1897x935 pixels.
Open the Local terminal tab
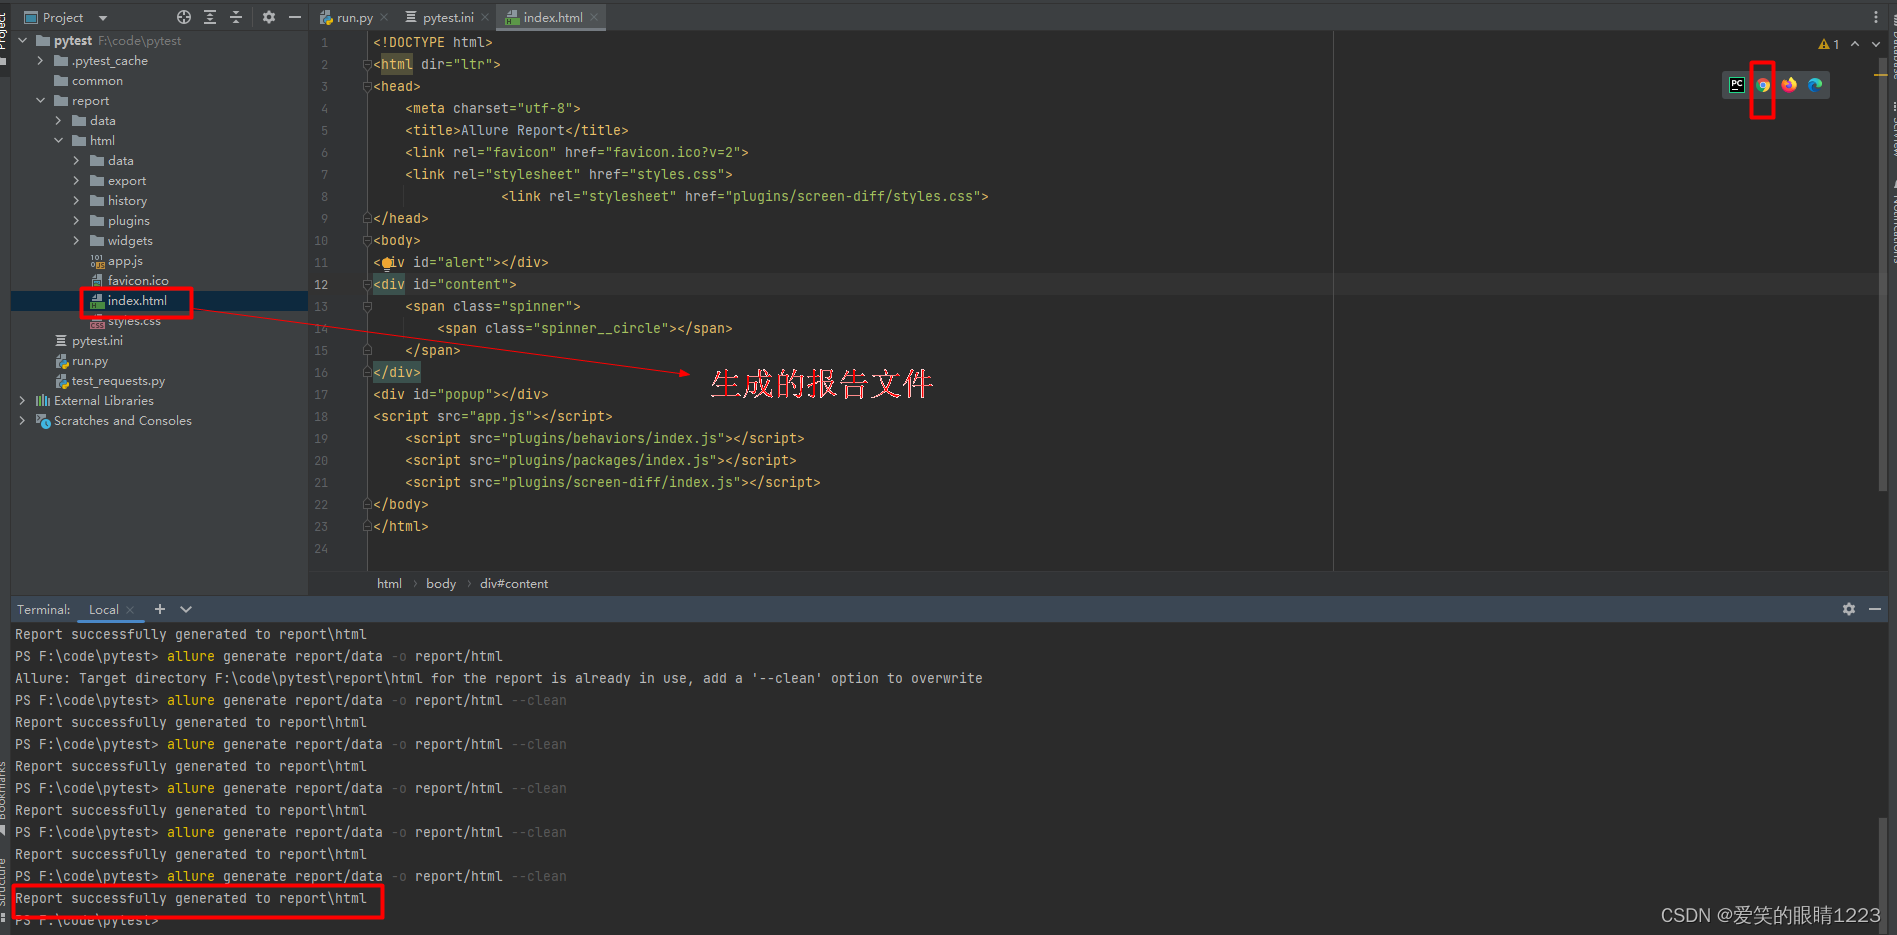click(103, 610)
